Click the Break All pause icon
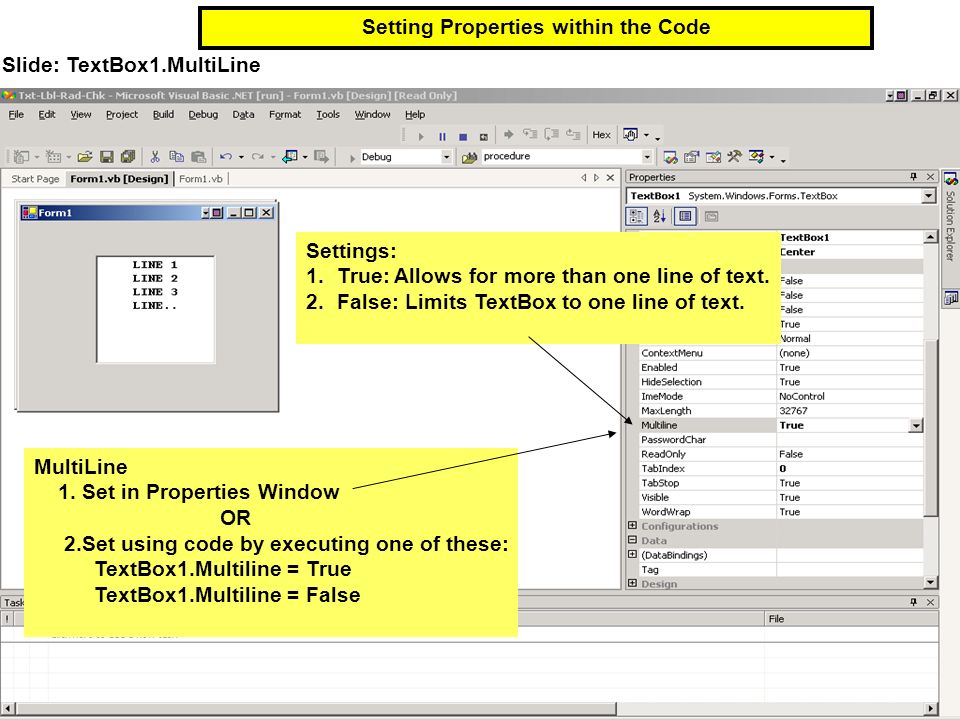 pyautogui.click(x=443, y=137)
